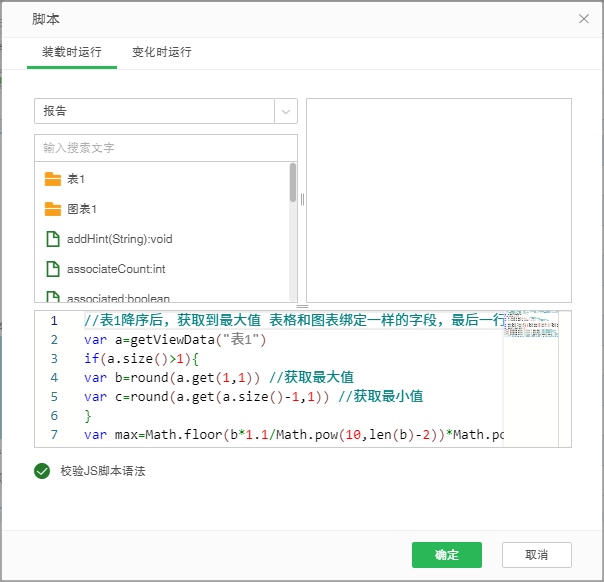Click the associated:boolean file icon
The image size is (604, 582).
click(x=53, y=297)
